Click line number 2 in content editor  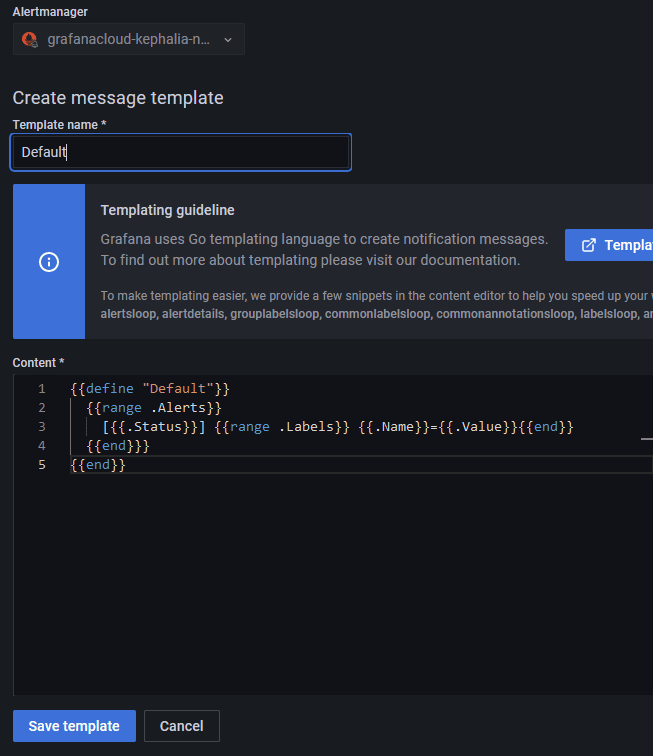coord(41,408)
